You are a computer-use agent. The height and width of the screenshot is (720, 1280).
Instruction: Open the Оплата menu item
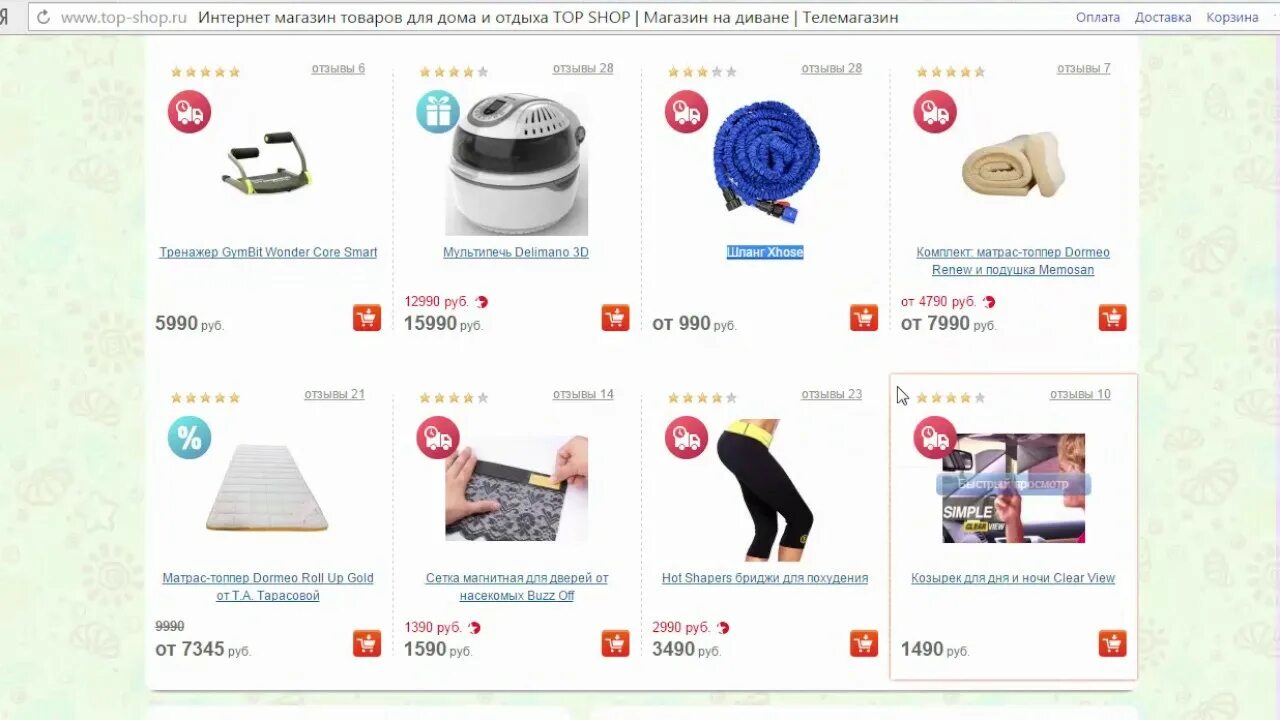pyautogui.click(x=1098, y=17)
